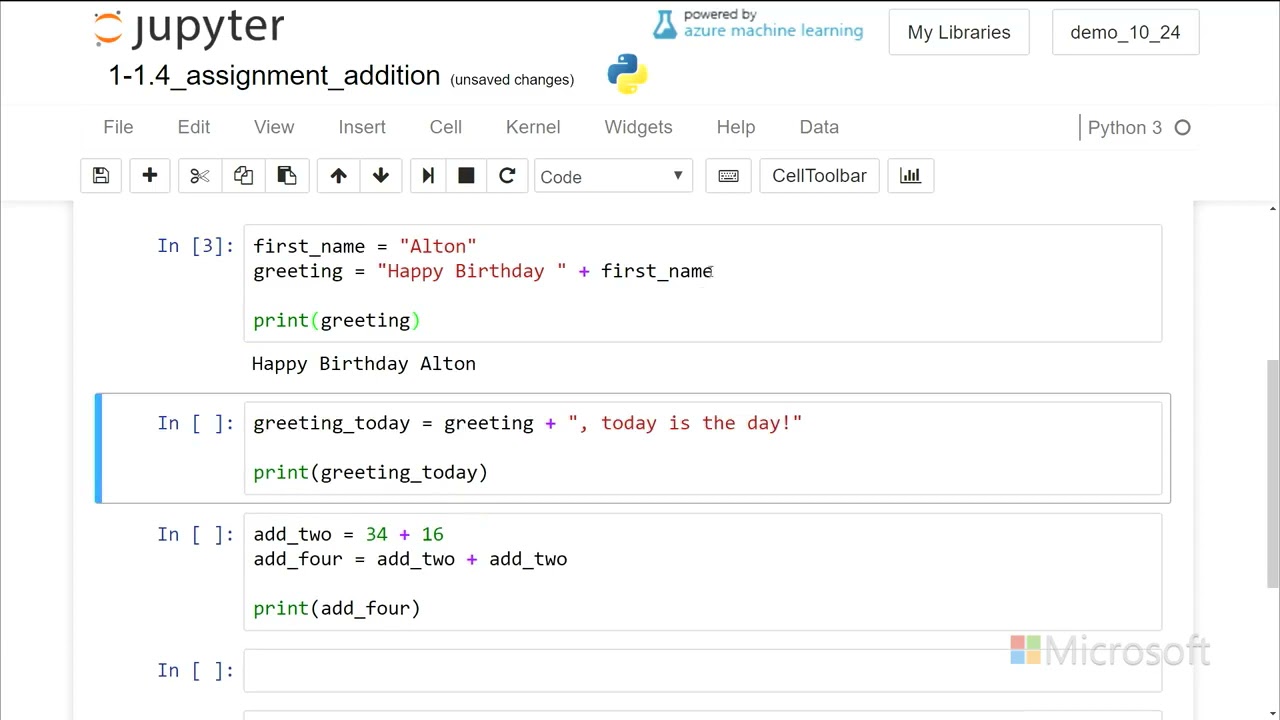Screen dimensions: 1280x720
Task: Click into the add_two code cell
Action: click(702, 571)
